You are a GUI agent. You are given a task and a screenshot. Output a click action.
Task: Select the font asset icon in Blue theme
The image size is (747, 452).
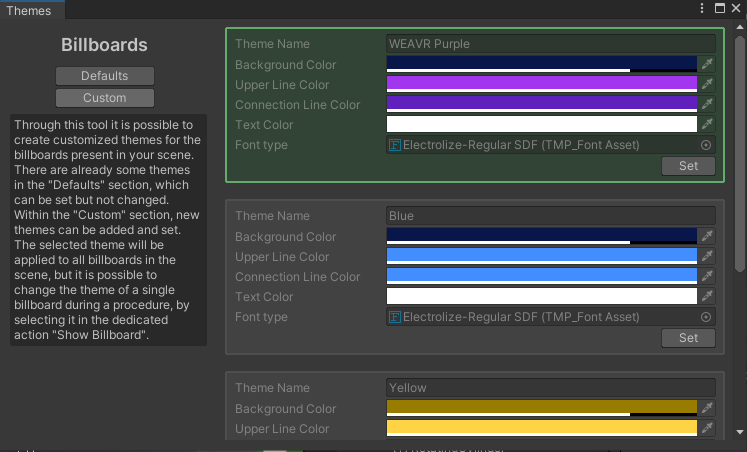tap(394, 317)
